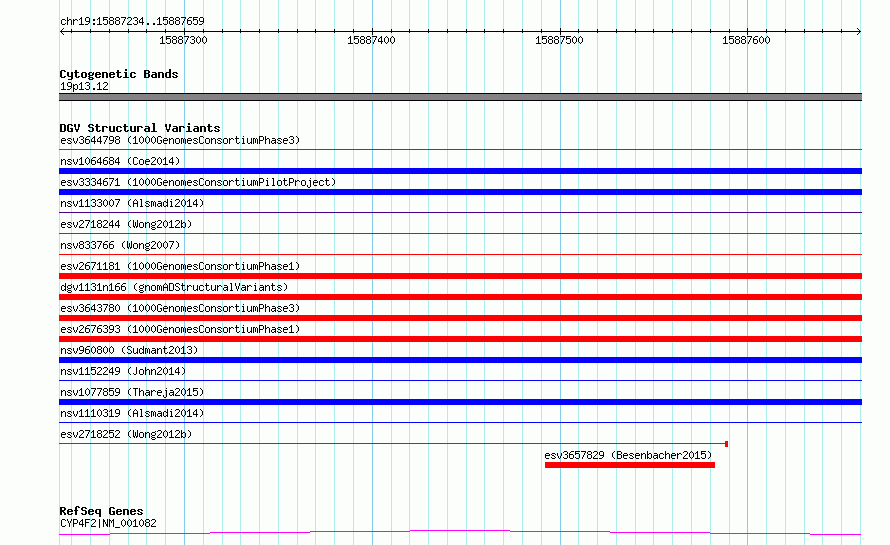Click the red bar under esv2676393
Viewport: 890px width, 545px height.
[x=460, y=339]
